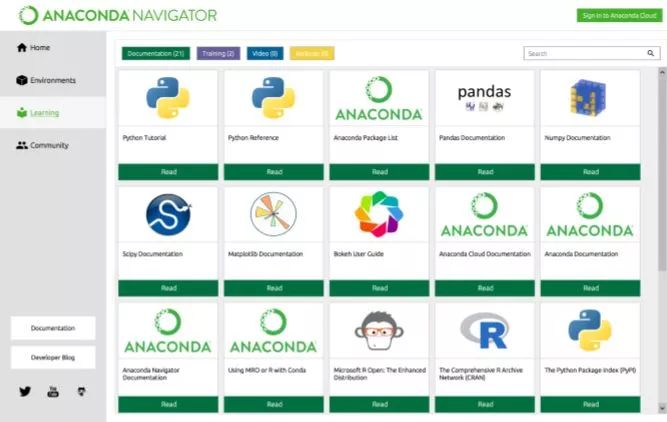
Task: Read the Scipy Documentation
Action: point(168,288)
